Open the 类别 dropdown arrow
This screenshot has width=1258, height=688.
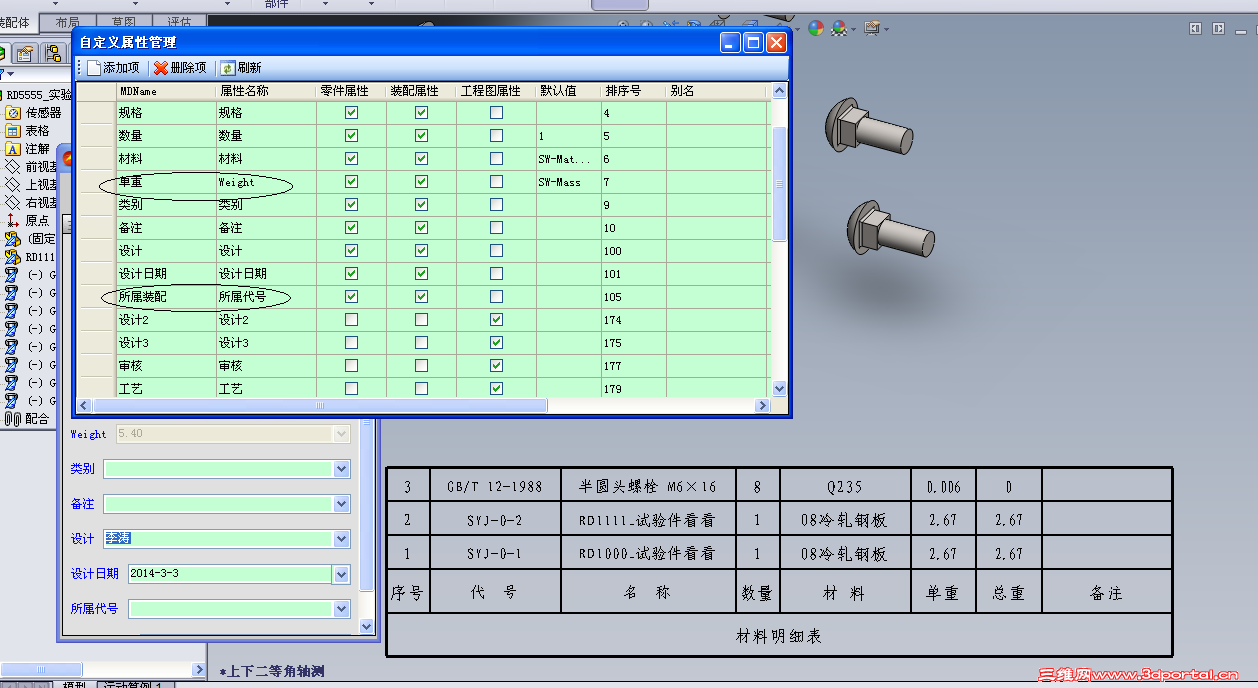[x=342, y=469]
